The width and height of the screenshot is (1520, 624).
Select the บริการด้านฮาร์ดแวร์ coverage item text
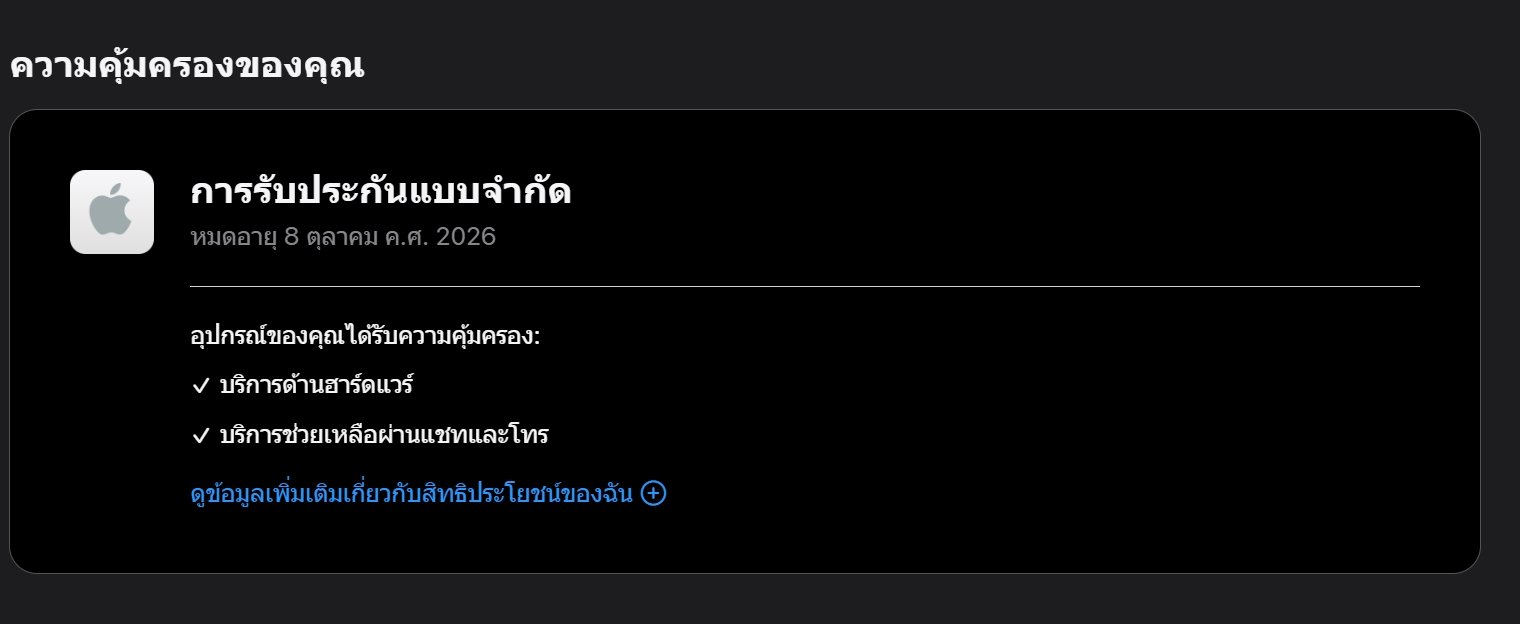(x=316, y=385)
